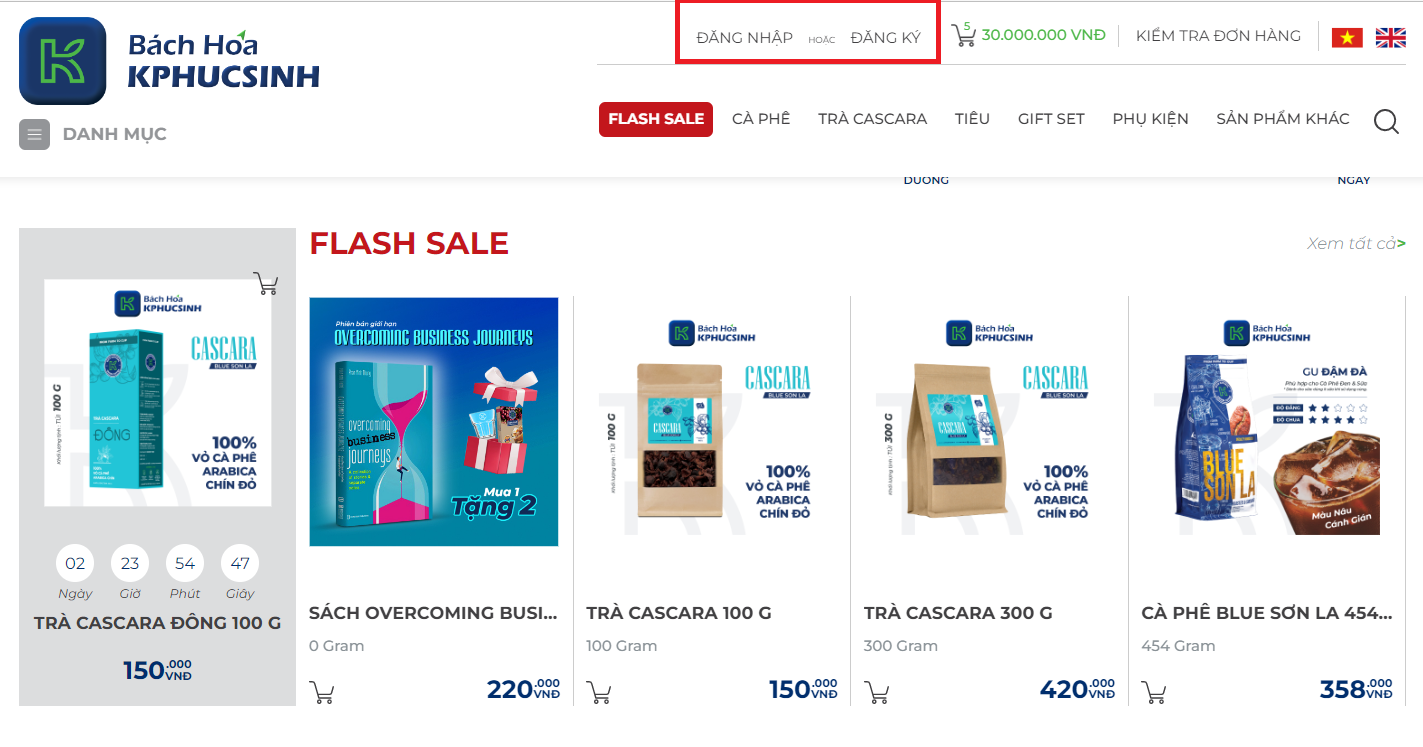Viewport: 1423px width, 747px height.
Task: Add Trà Cascara 100 G cart icon
Action: [x=599, y=692]
